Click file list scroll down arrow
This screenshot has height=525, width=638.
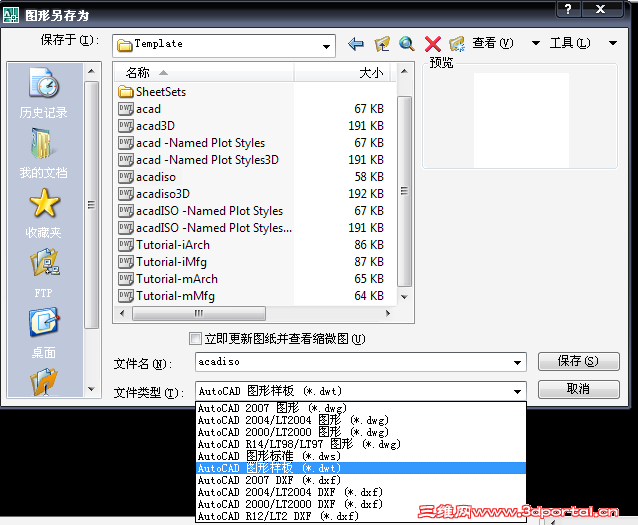[404, 297]
